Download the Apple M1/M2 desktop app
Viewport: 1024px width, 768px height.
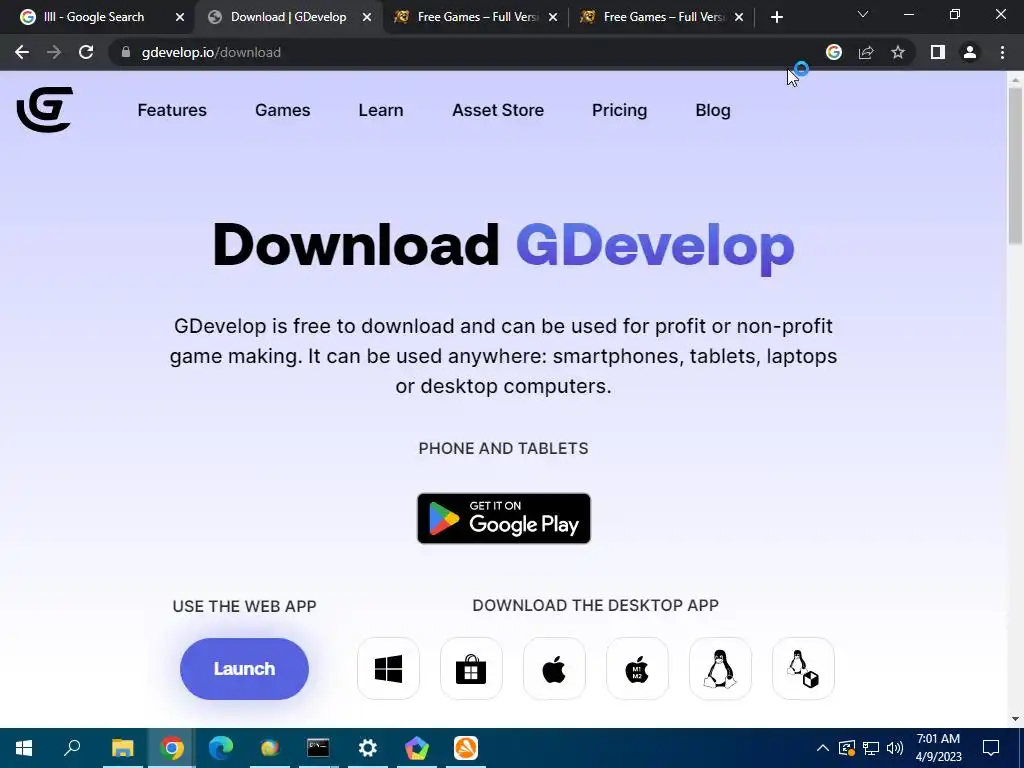637,669
